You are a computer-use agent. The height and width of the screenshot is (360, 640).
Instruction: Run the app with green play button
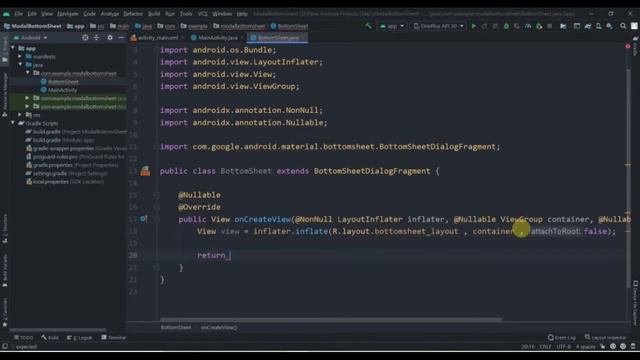pos(474,26)
